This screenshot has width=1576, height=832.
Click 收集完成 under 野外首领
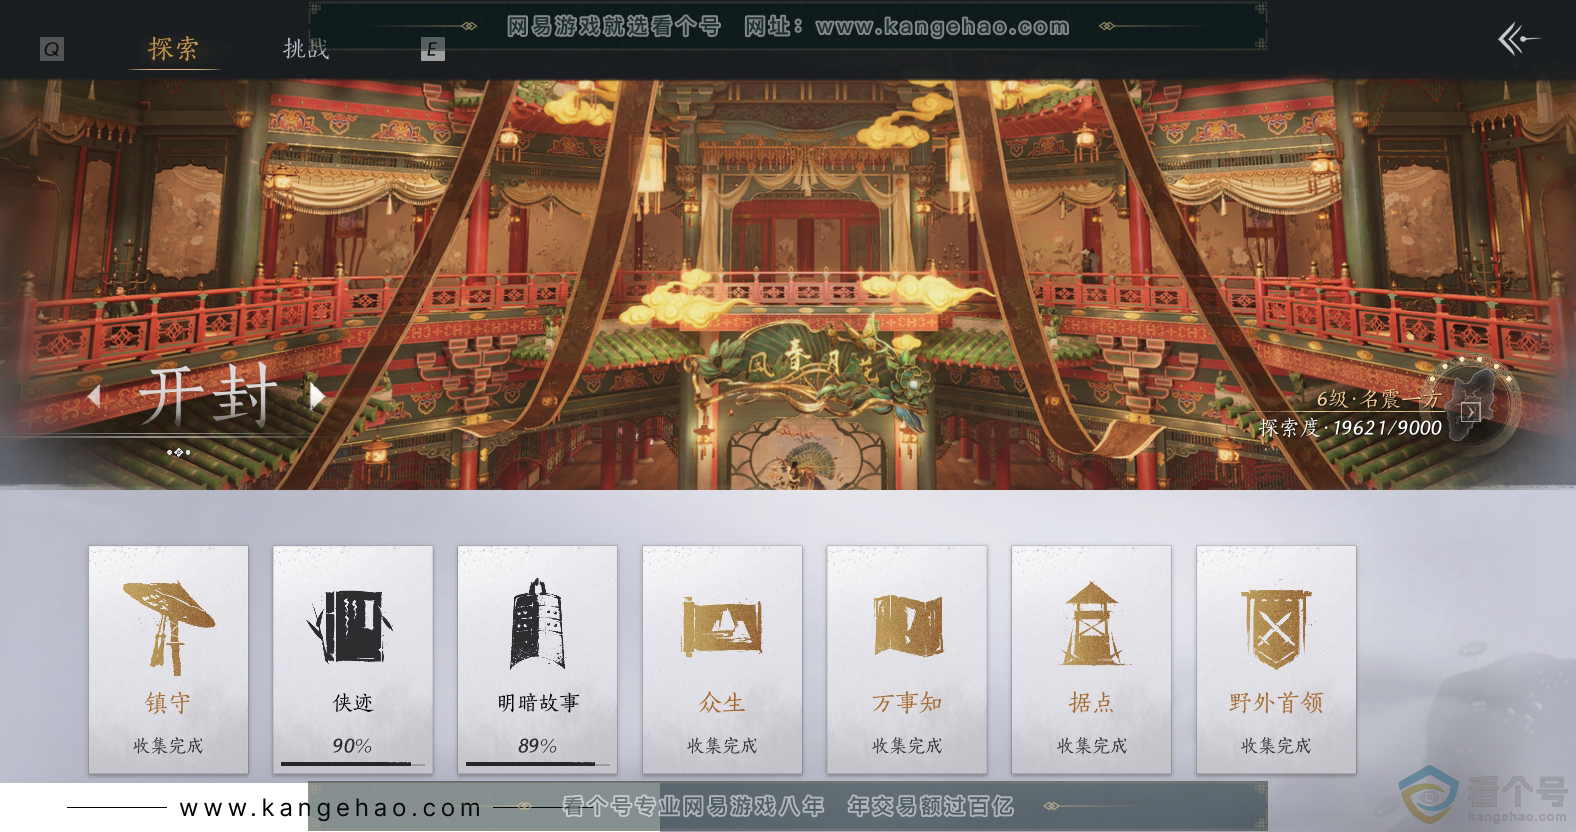pyautogui.click(x=1276, y=746)
